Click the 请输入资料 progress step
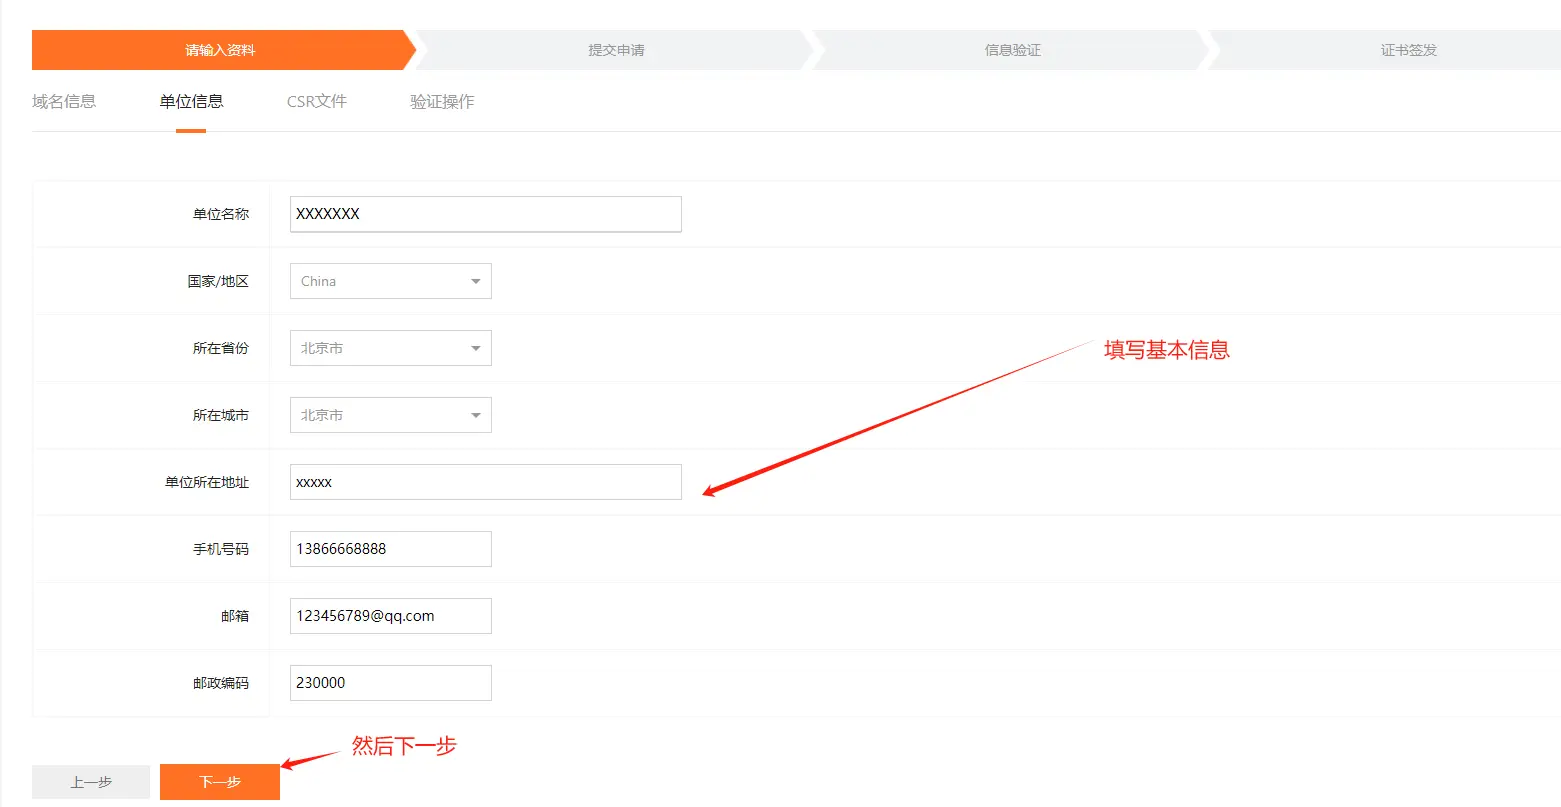The height and width of the screenshot is (807, 1561). (220, 50)
